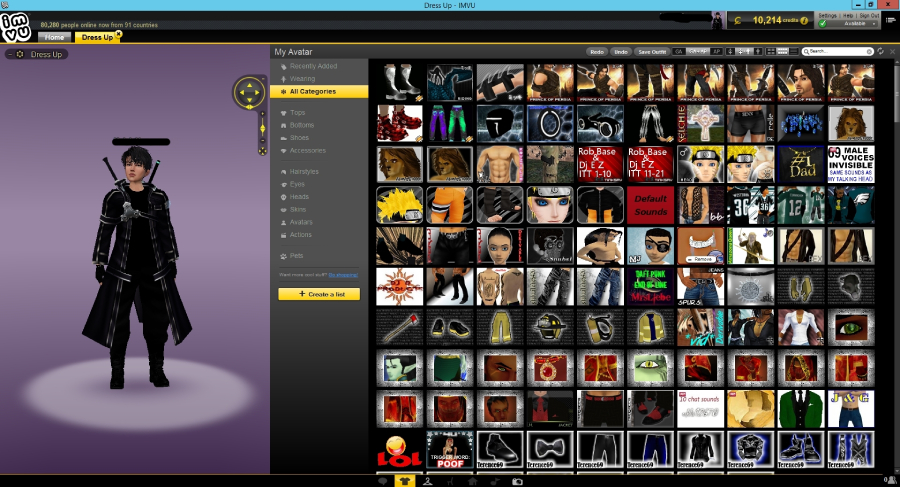Open the Help link
900x487 pixels.
point(848,16)
